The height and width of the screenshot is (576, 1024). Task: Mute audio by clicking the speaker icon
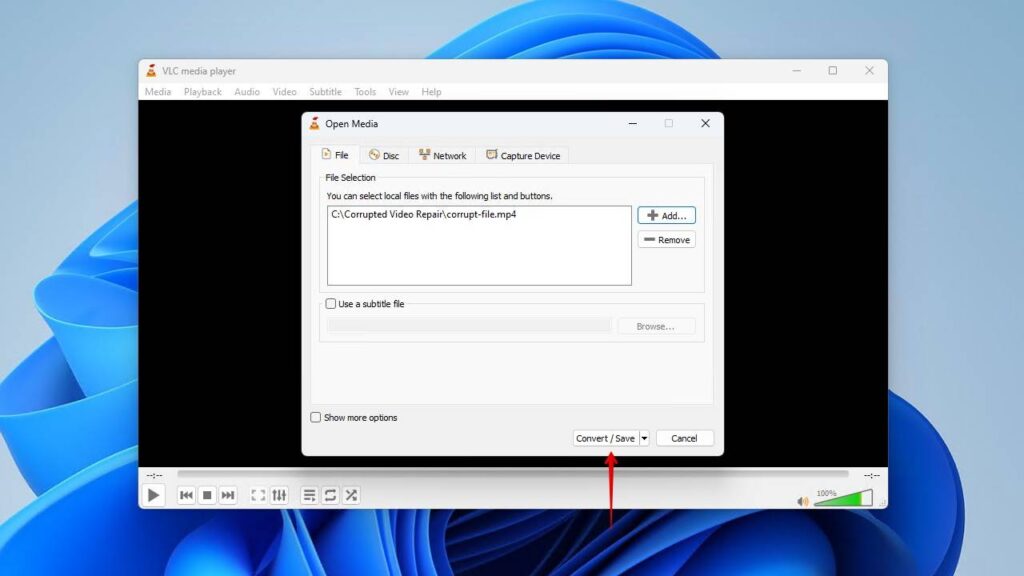point(802,499)
